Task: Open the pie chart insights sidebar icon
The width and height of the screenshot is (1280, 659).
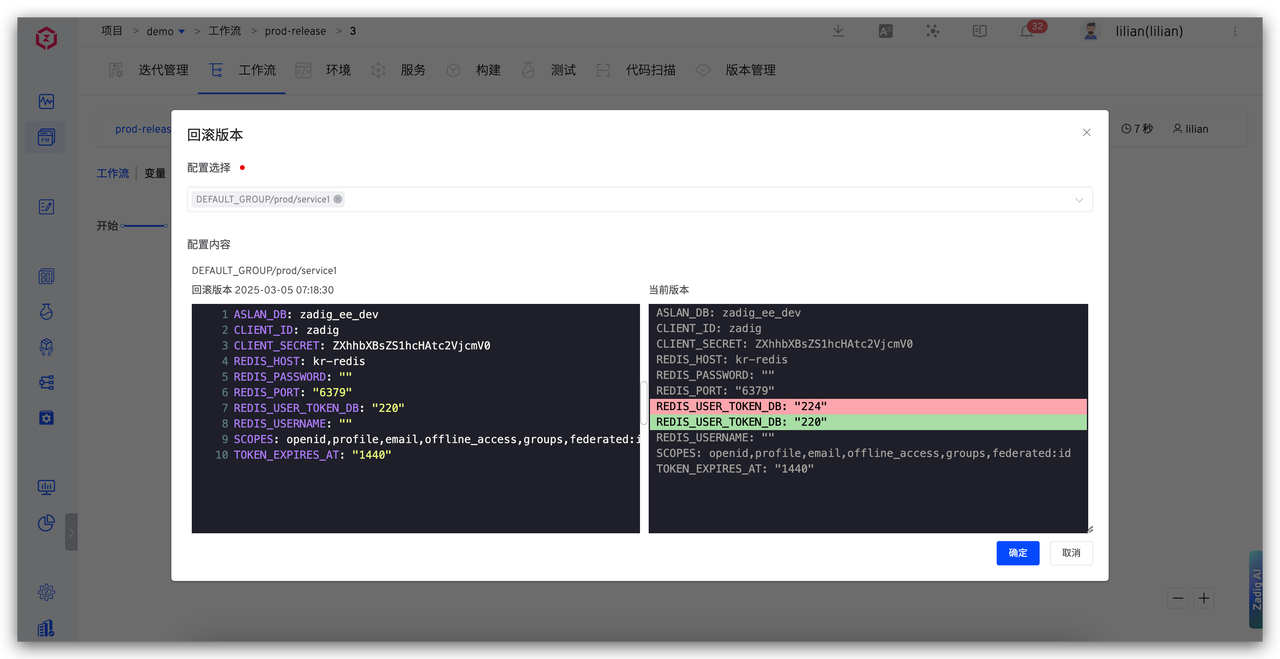Action: click(x=46, y=523)
